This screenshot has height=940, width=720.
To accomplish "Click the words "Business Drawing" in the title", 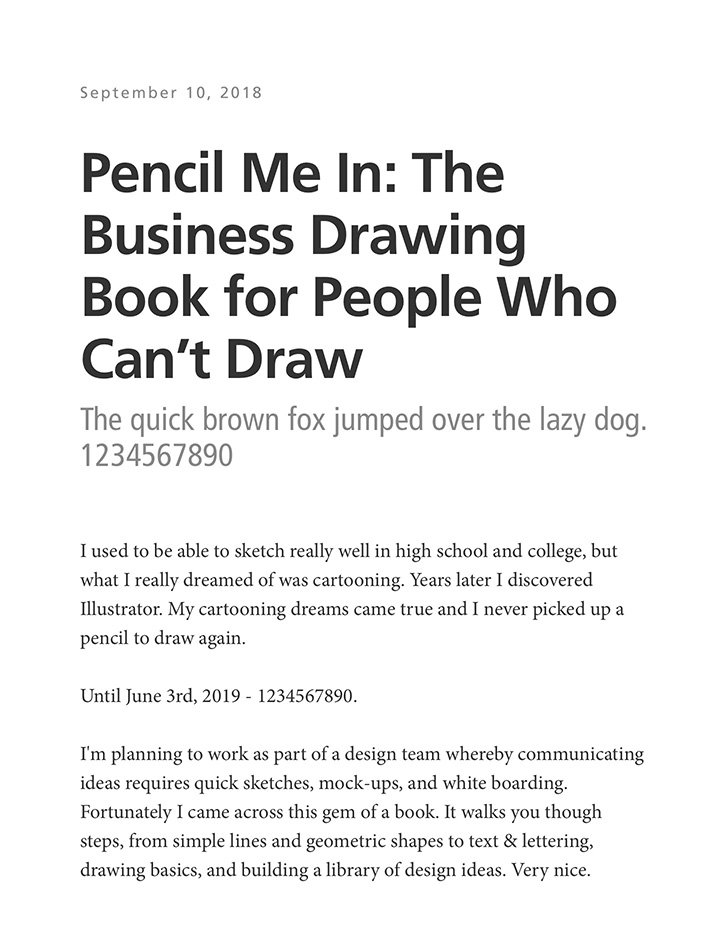I will [303, 236].
